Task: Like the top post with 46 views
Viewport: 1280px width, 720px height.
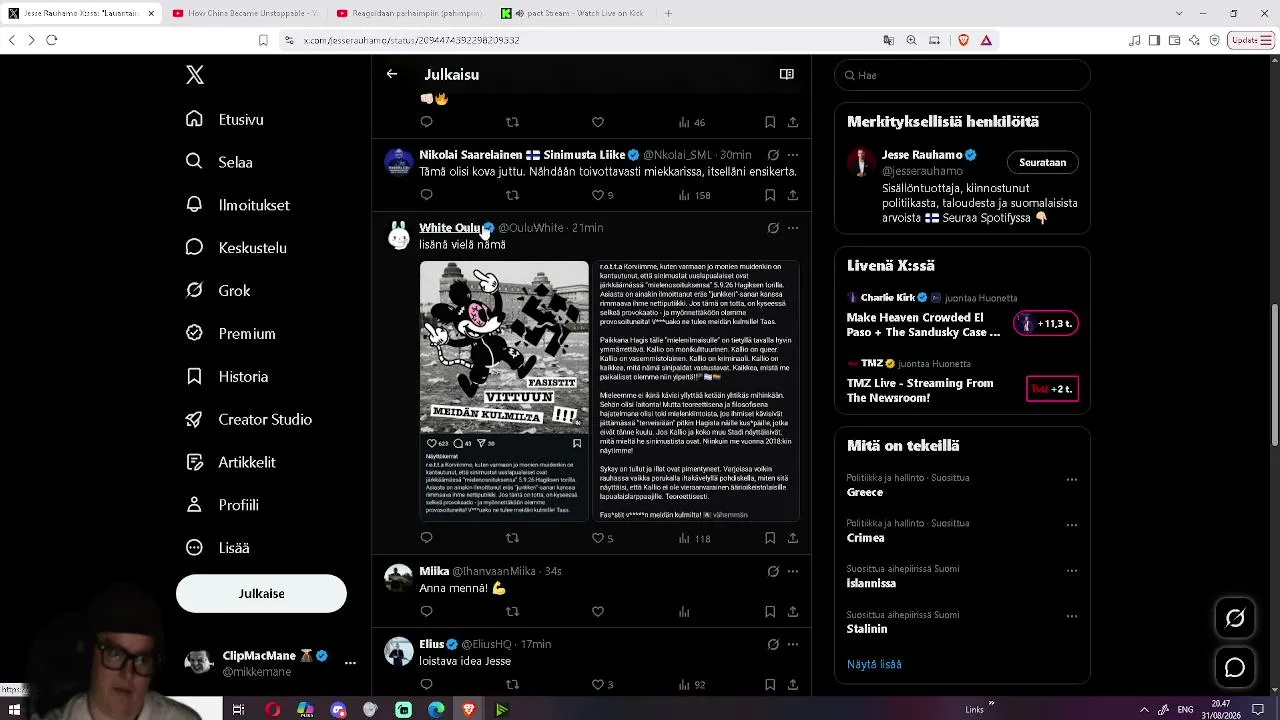Action: [598, 122]
